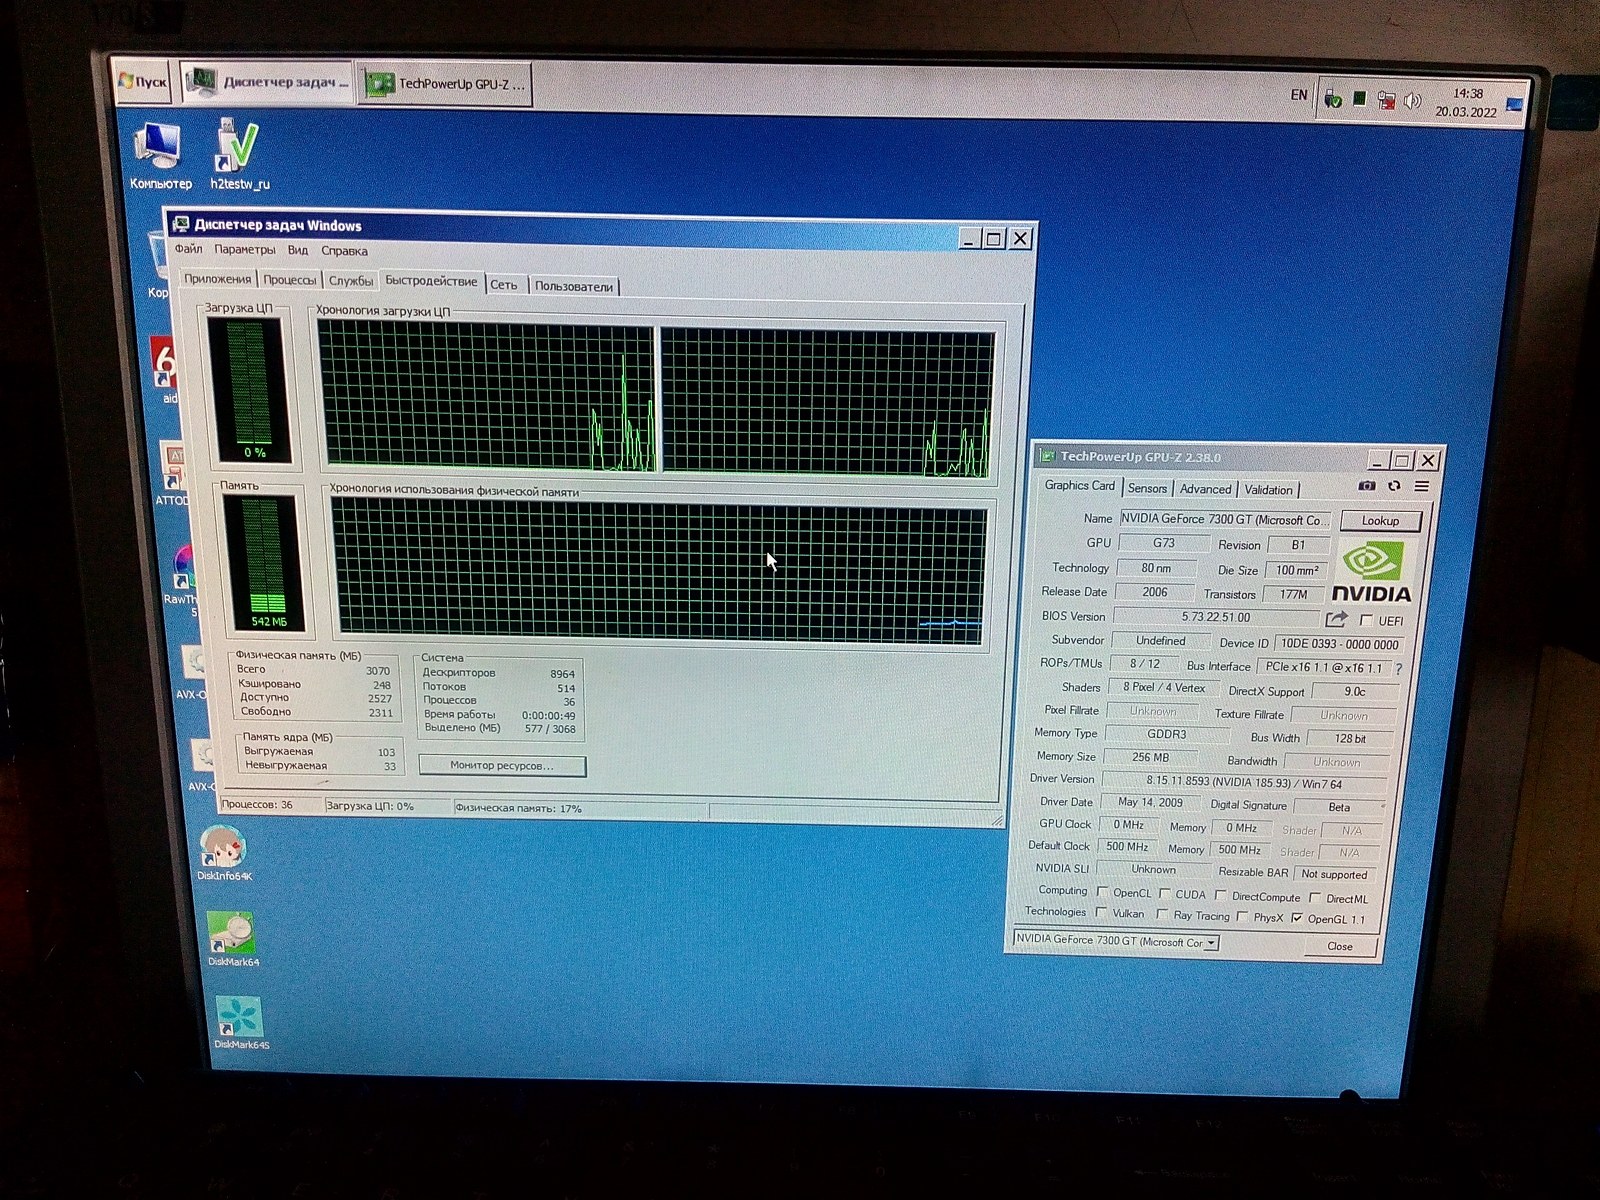Toggle the Ray Tracing checkbox
The image size is (1600, 1200).
click(1161, 914)
